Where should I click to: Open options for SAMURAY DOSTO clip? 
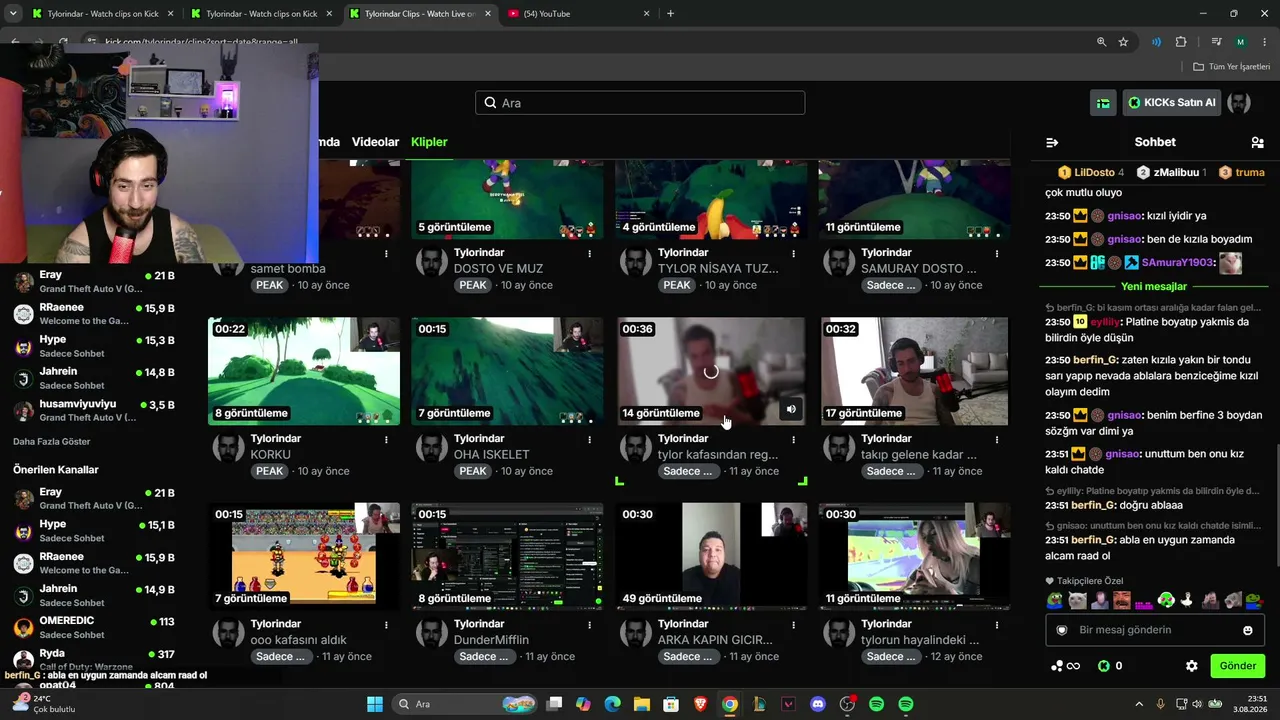point(997,254)
